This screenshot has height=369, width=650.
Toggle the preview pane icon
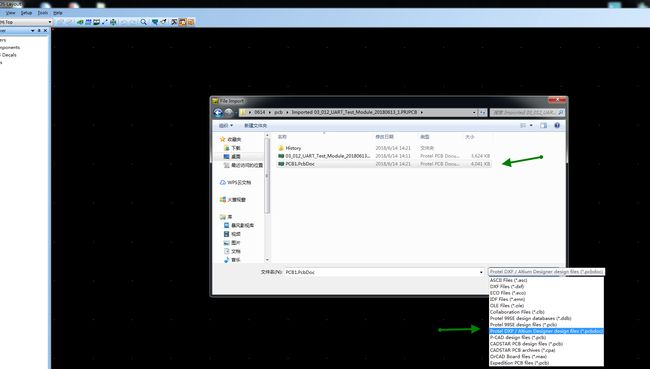(543, 126)
